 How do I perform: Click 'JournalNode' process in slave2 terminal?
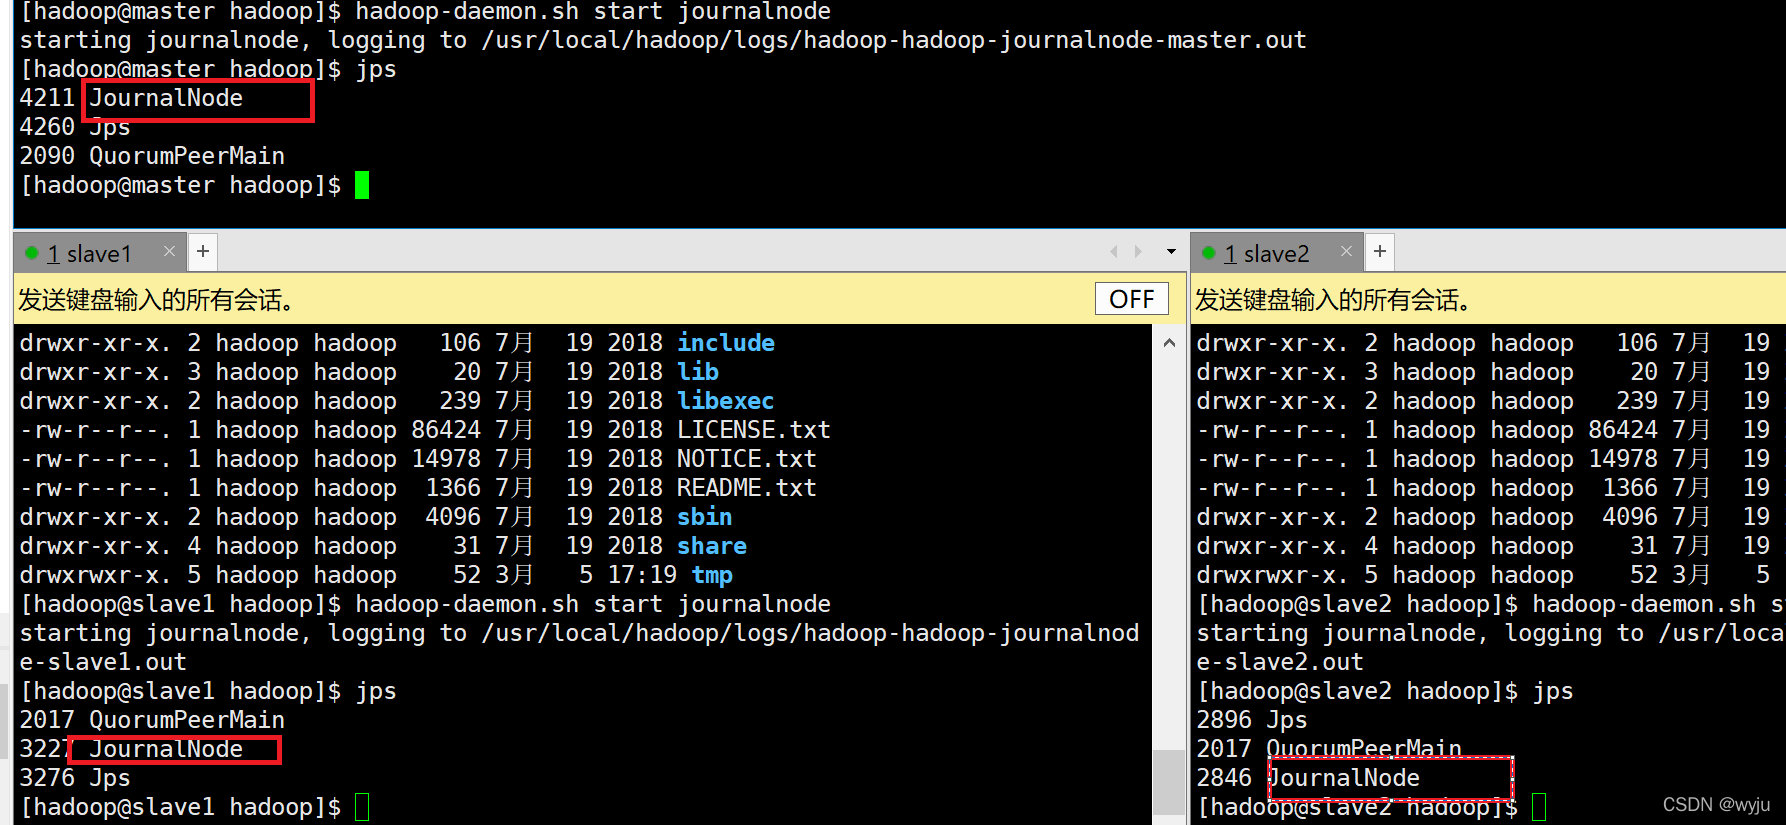click(x=1343, y=778)
